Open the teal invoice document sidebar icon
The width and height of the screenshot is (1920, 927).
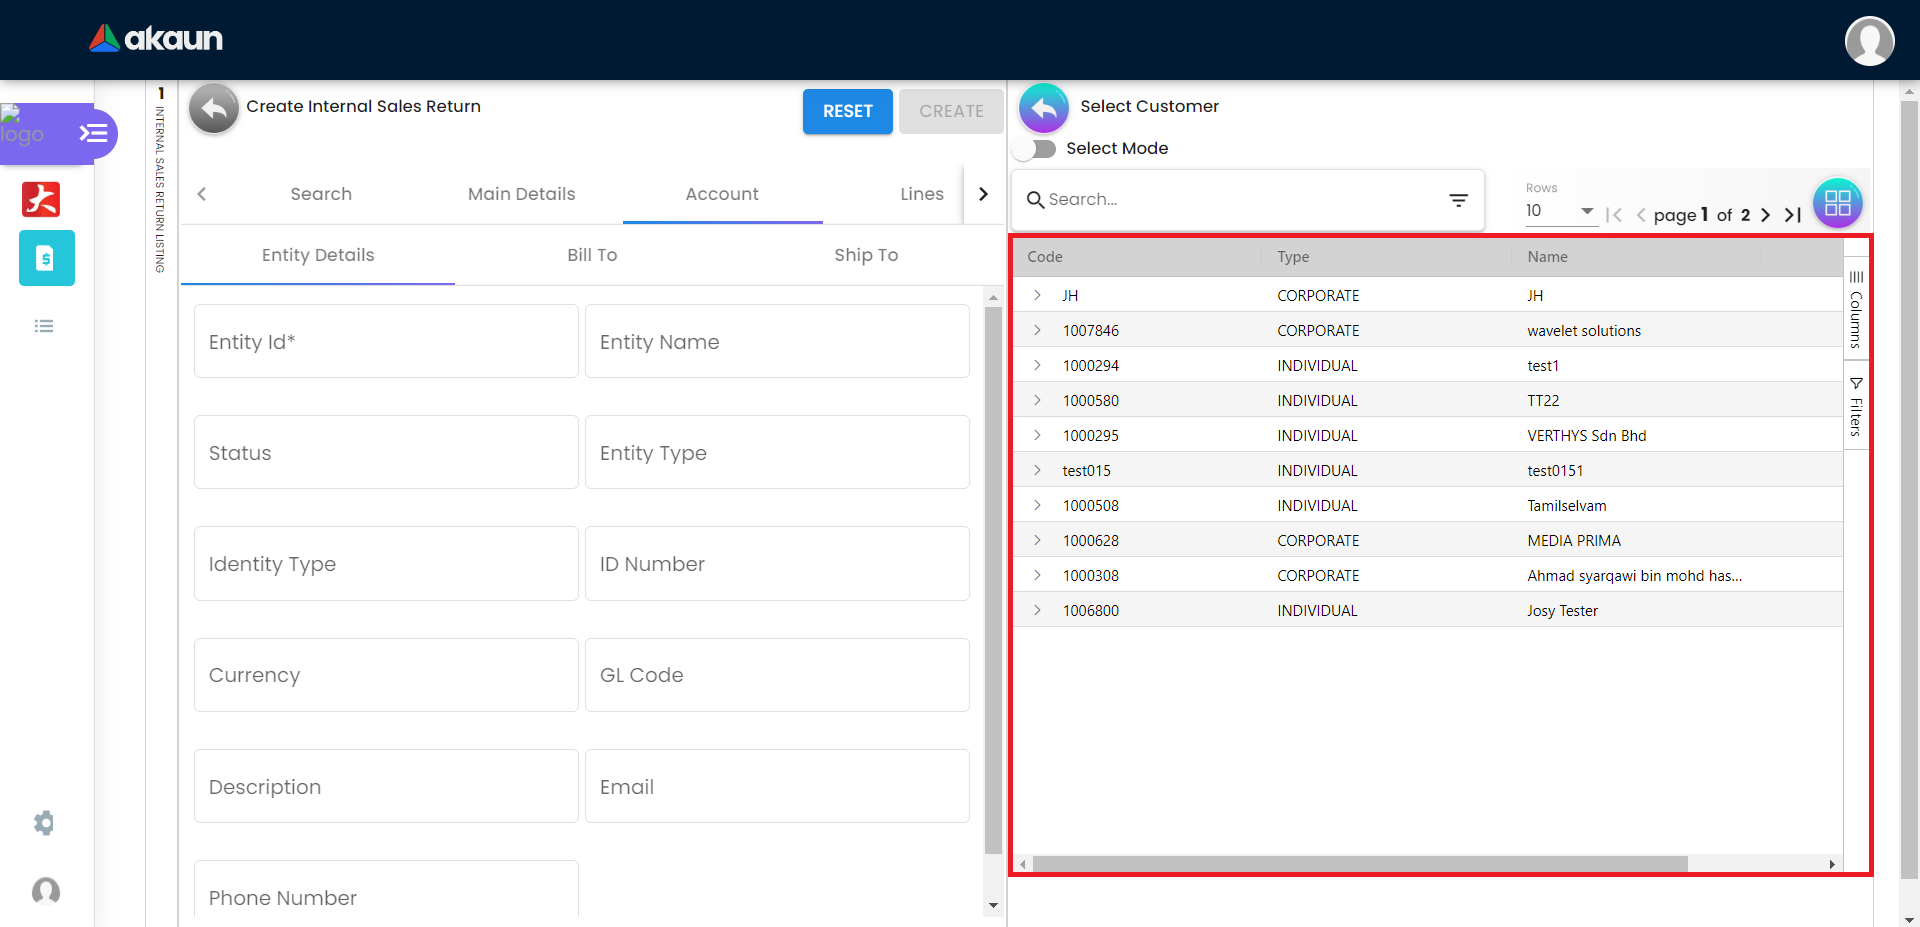tap(46, 258)
